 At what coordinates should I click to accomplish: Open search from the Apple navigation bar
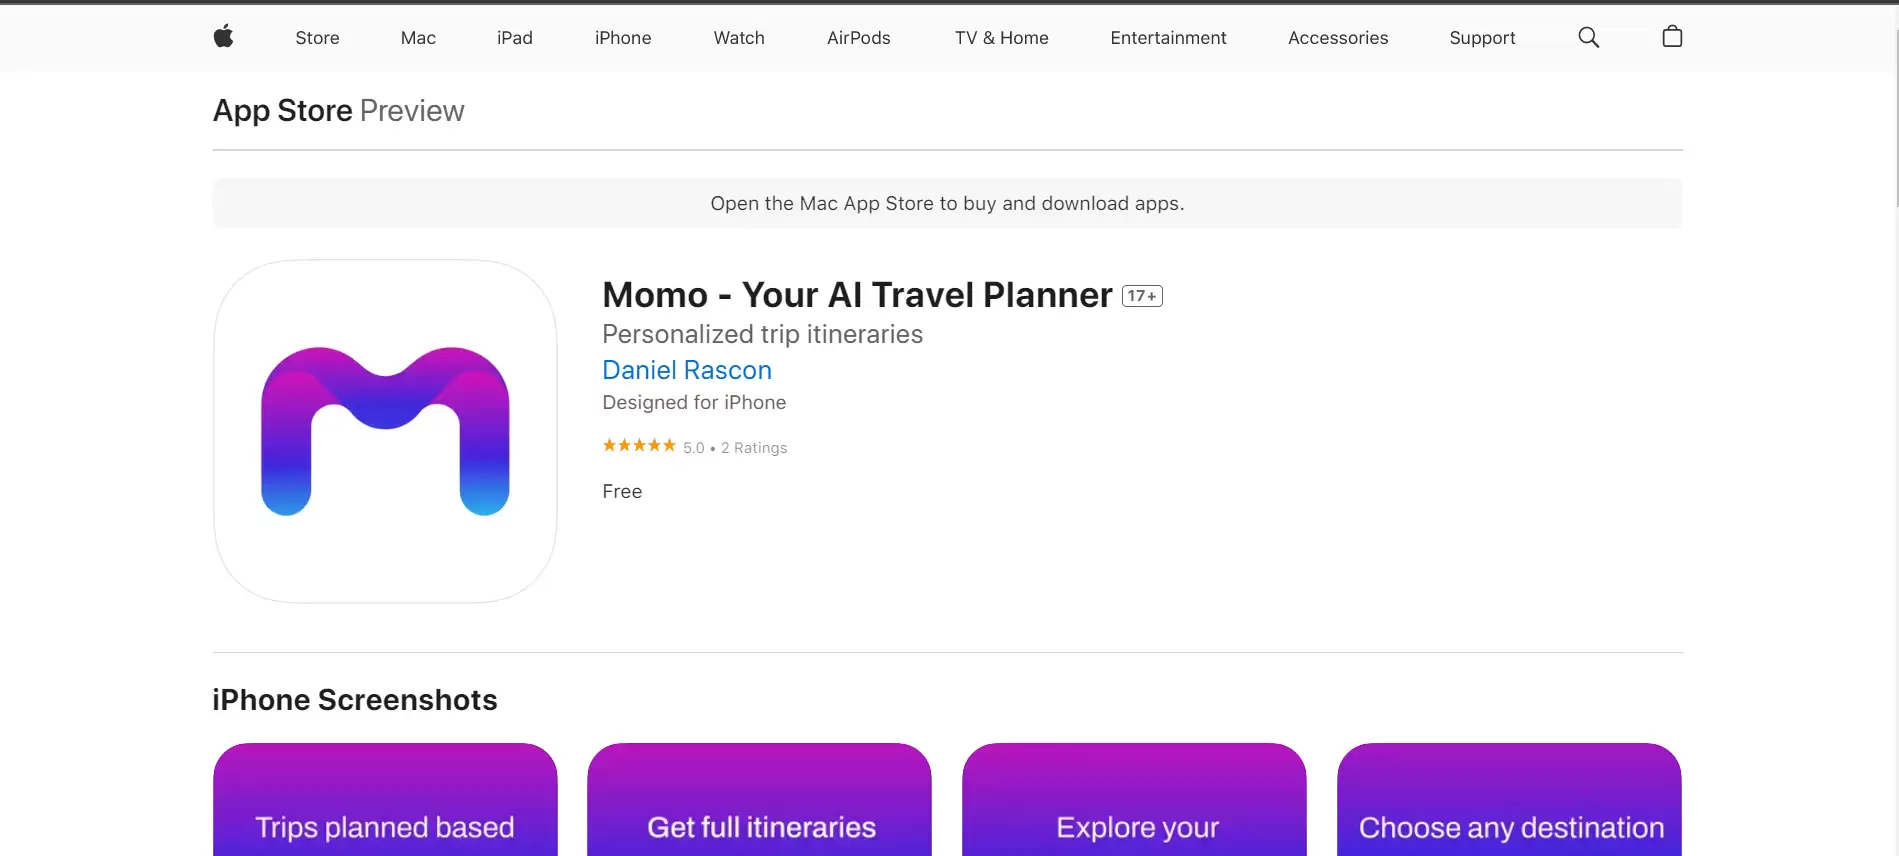1588,37
